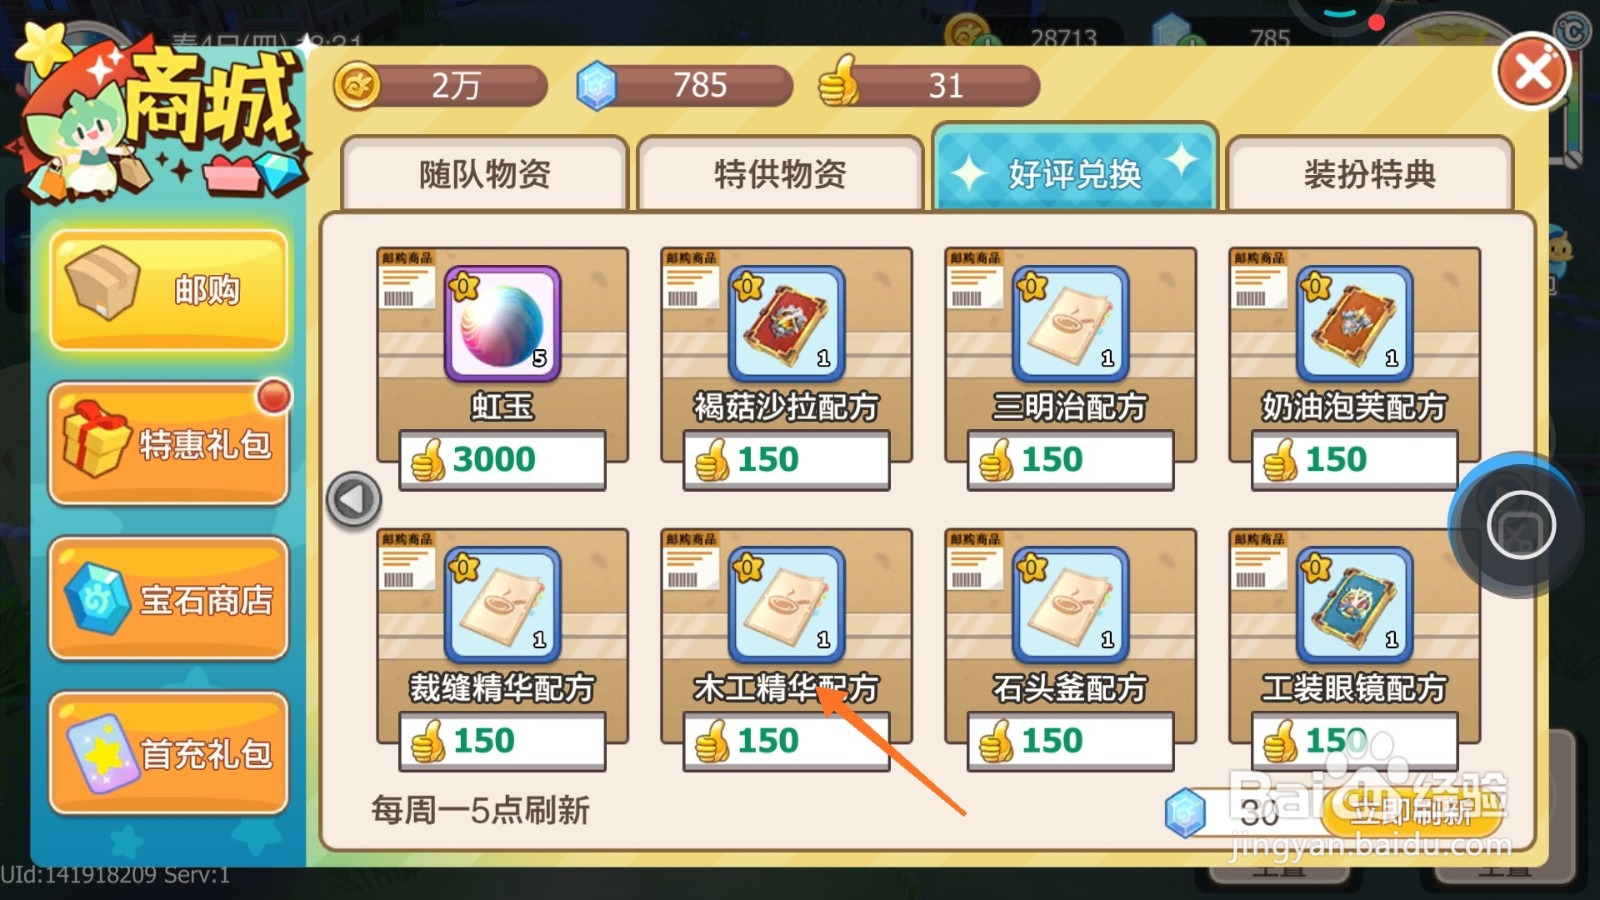Buy 虹玉 for 3000 thumbs-up

[x=502, y=460]
